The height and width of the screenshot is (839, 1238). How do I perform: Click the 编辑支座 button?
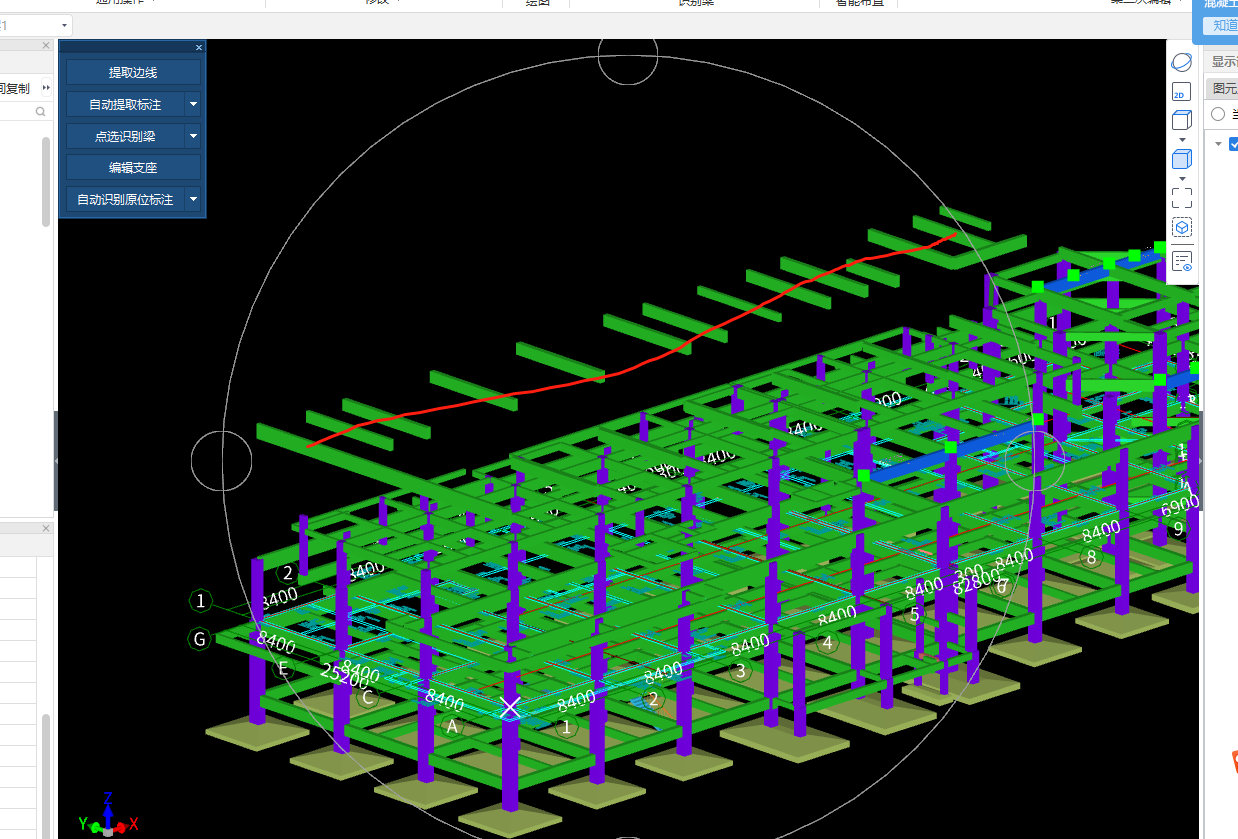click(x=133, y=167)
